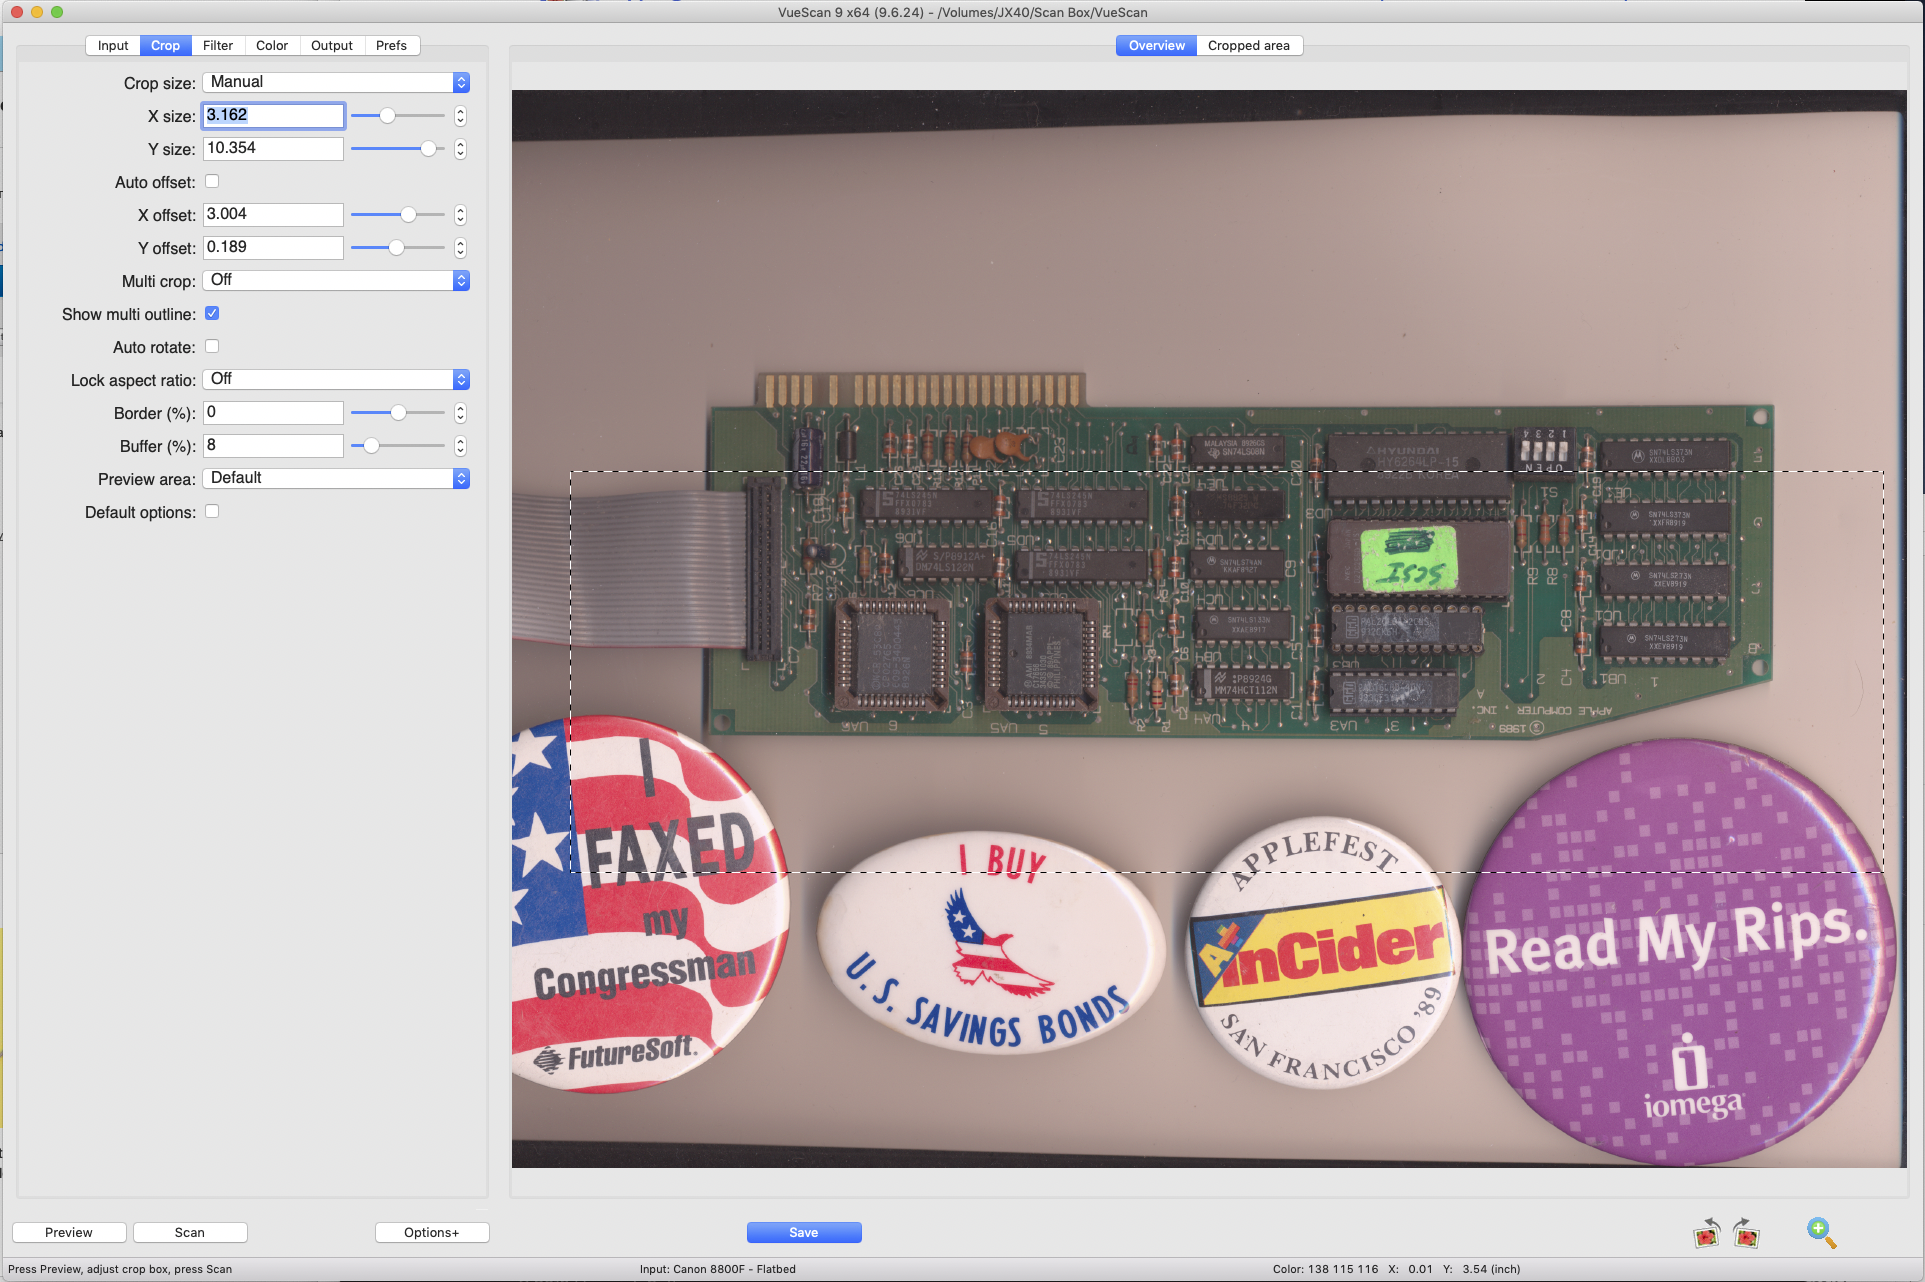This screenshot has height=1282, width=1925.
Task: Click the rotate left image icon
Action: pyautogui.click(x=1707, y=1233)
